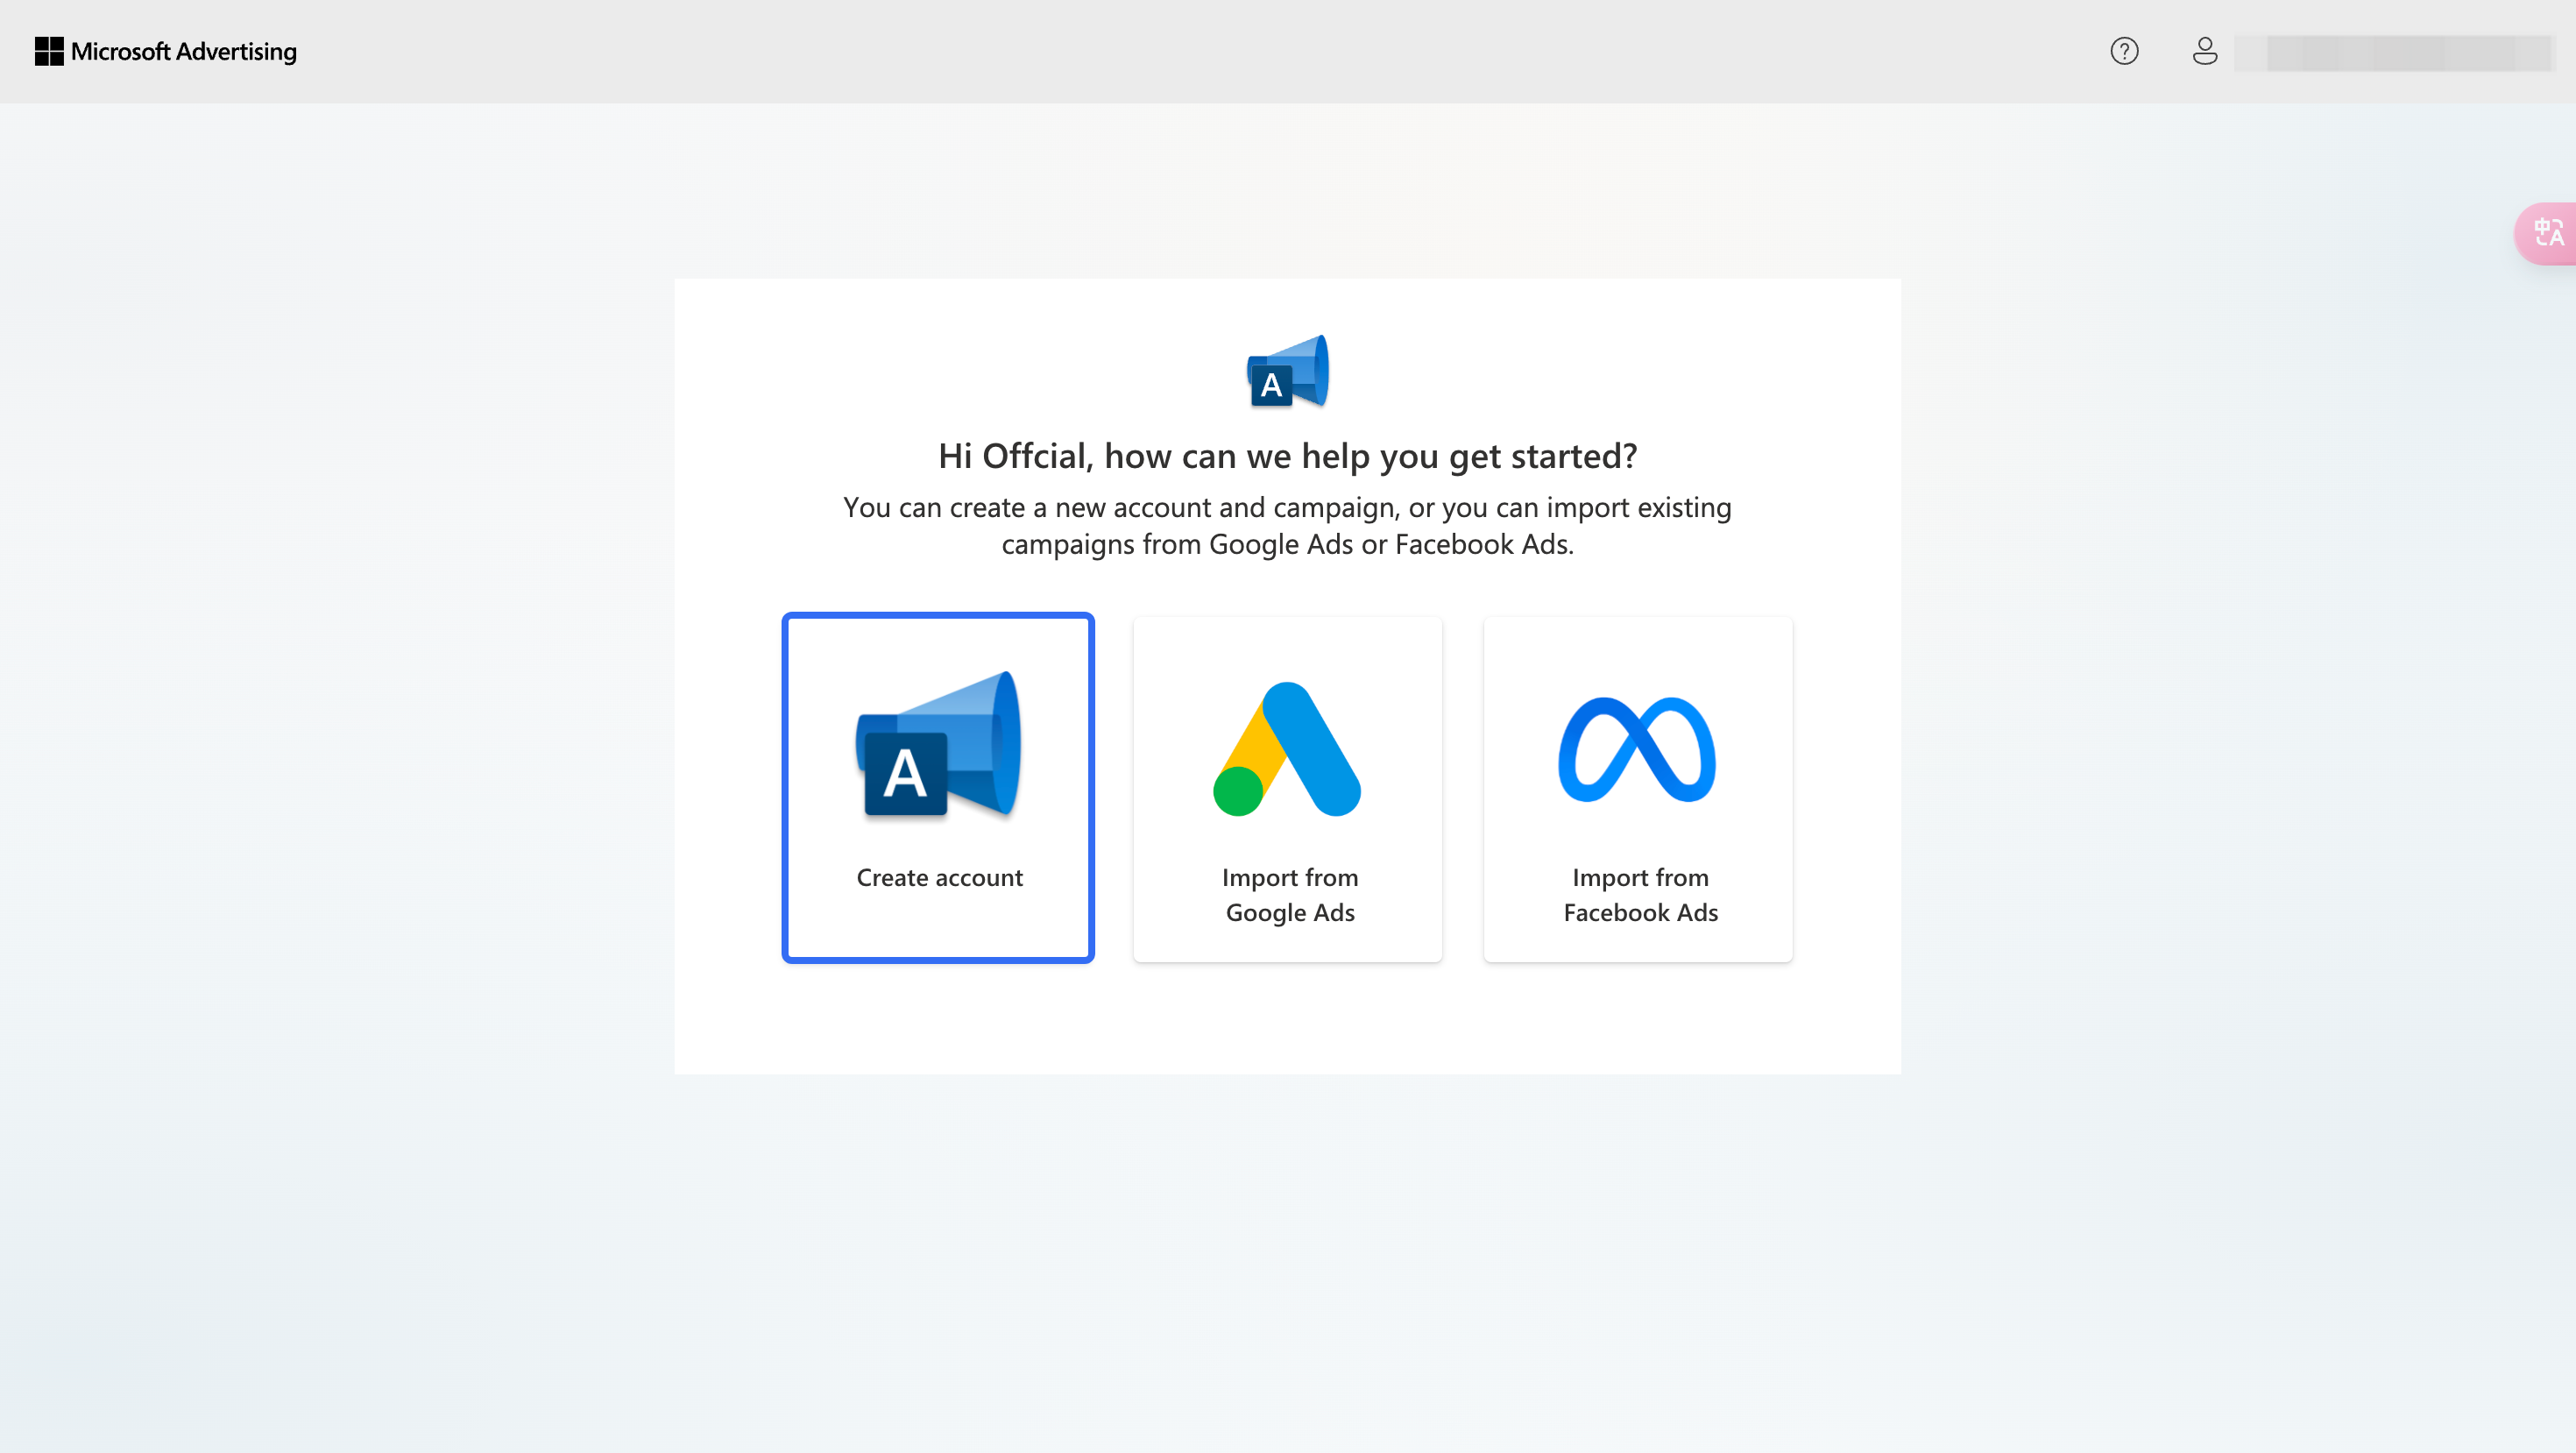
Task: Choose Import from Facebook Ads card
Action: [x=1638, y=789]
